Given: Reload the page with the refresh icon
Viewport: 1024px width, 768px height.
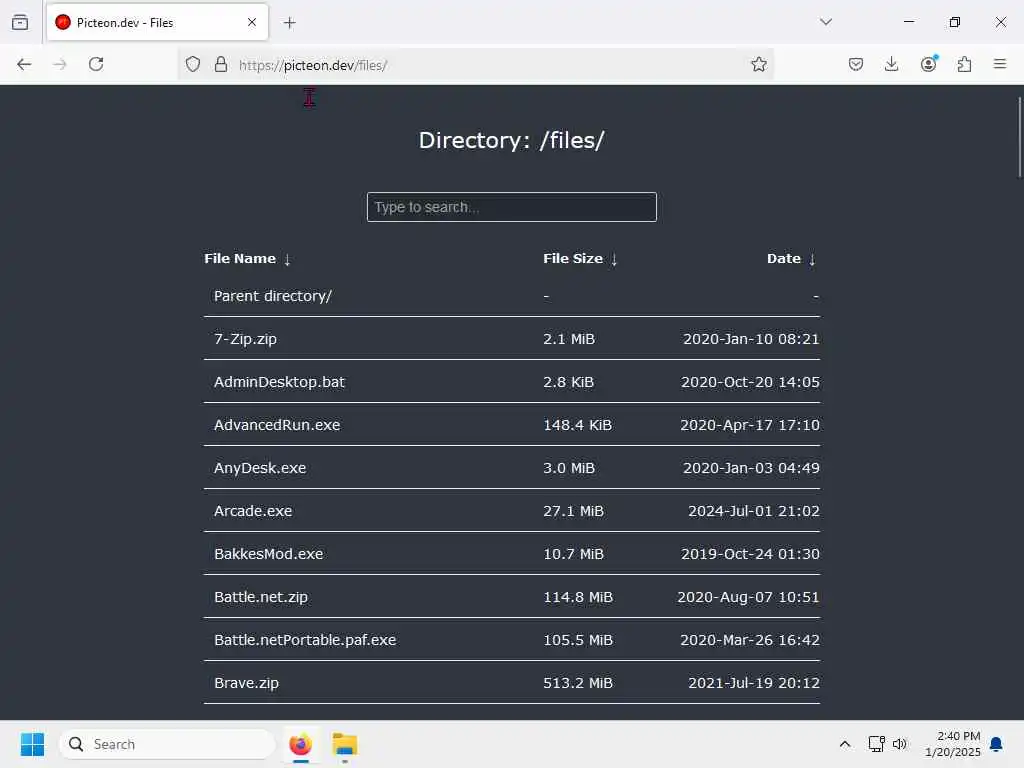Looking at the screenshot, I should coord(96,64).
